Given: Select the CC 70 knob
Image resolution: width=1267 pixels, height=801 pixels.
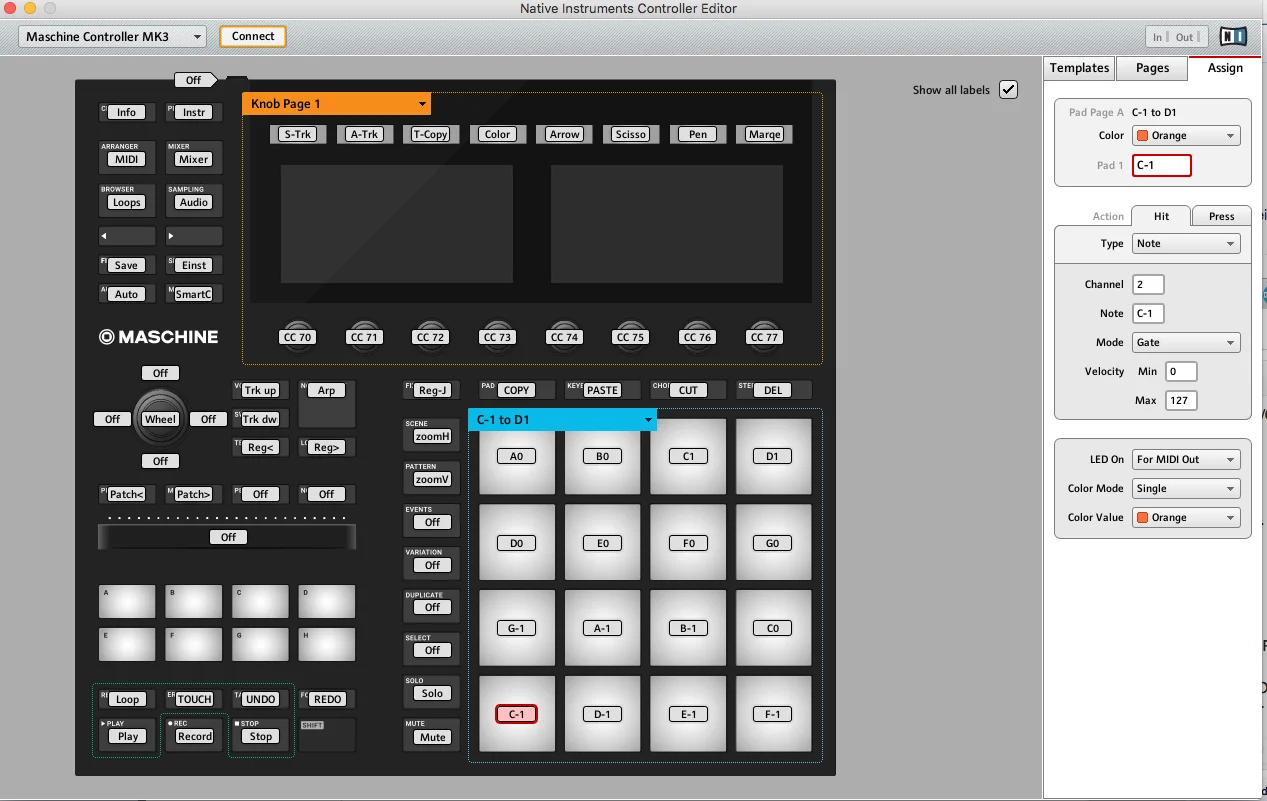Looking at the screenshot, I should (x=297, y=334).
